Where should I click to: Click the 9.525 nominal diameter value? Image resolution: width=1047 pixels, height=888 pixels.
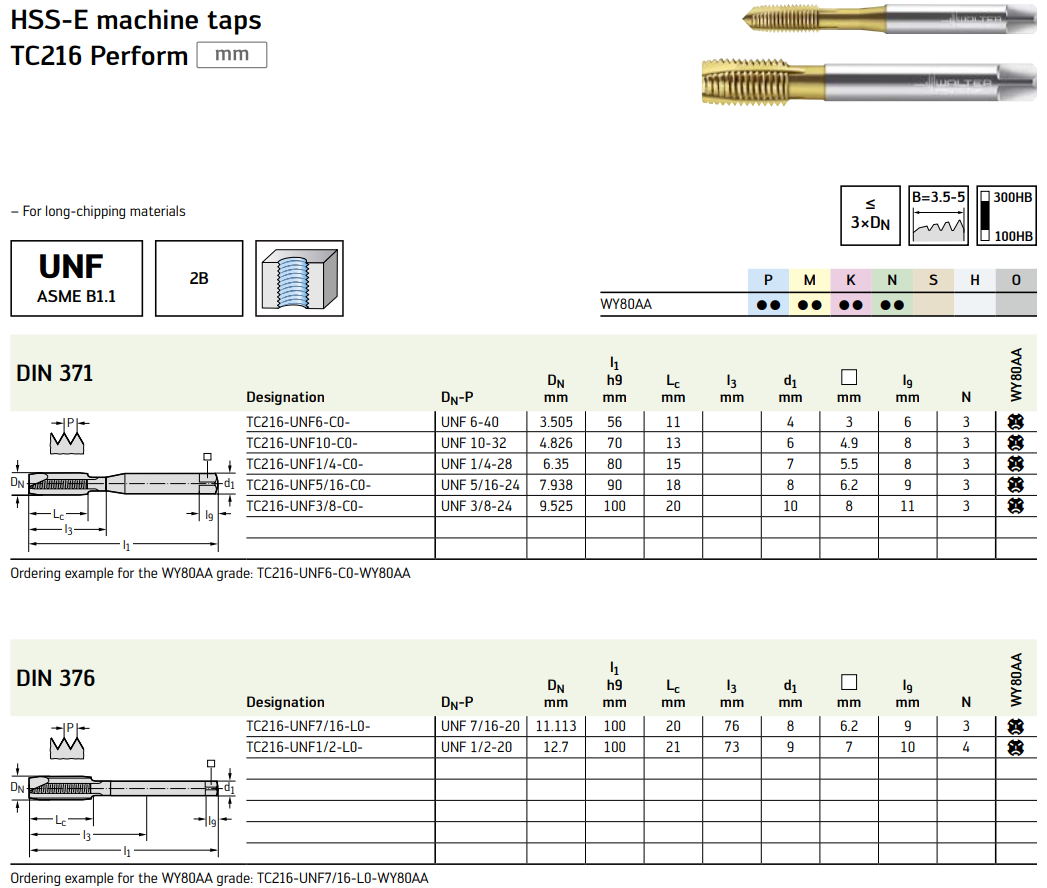pyautogui.click(x=556, y=506)
